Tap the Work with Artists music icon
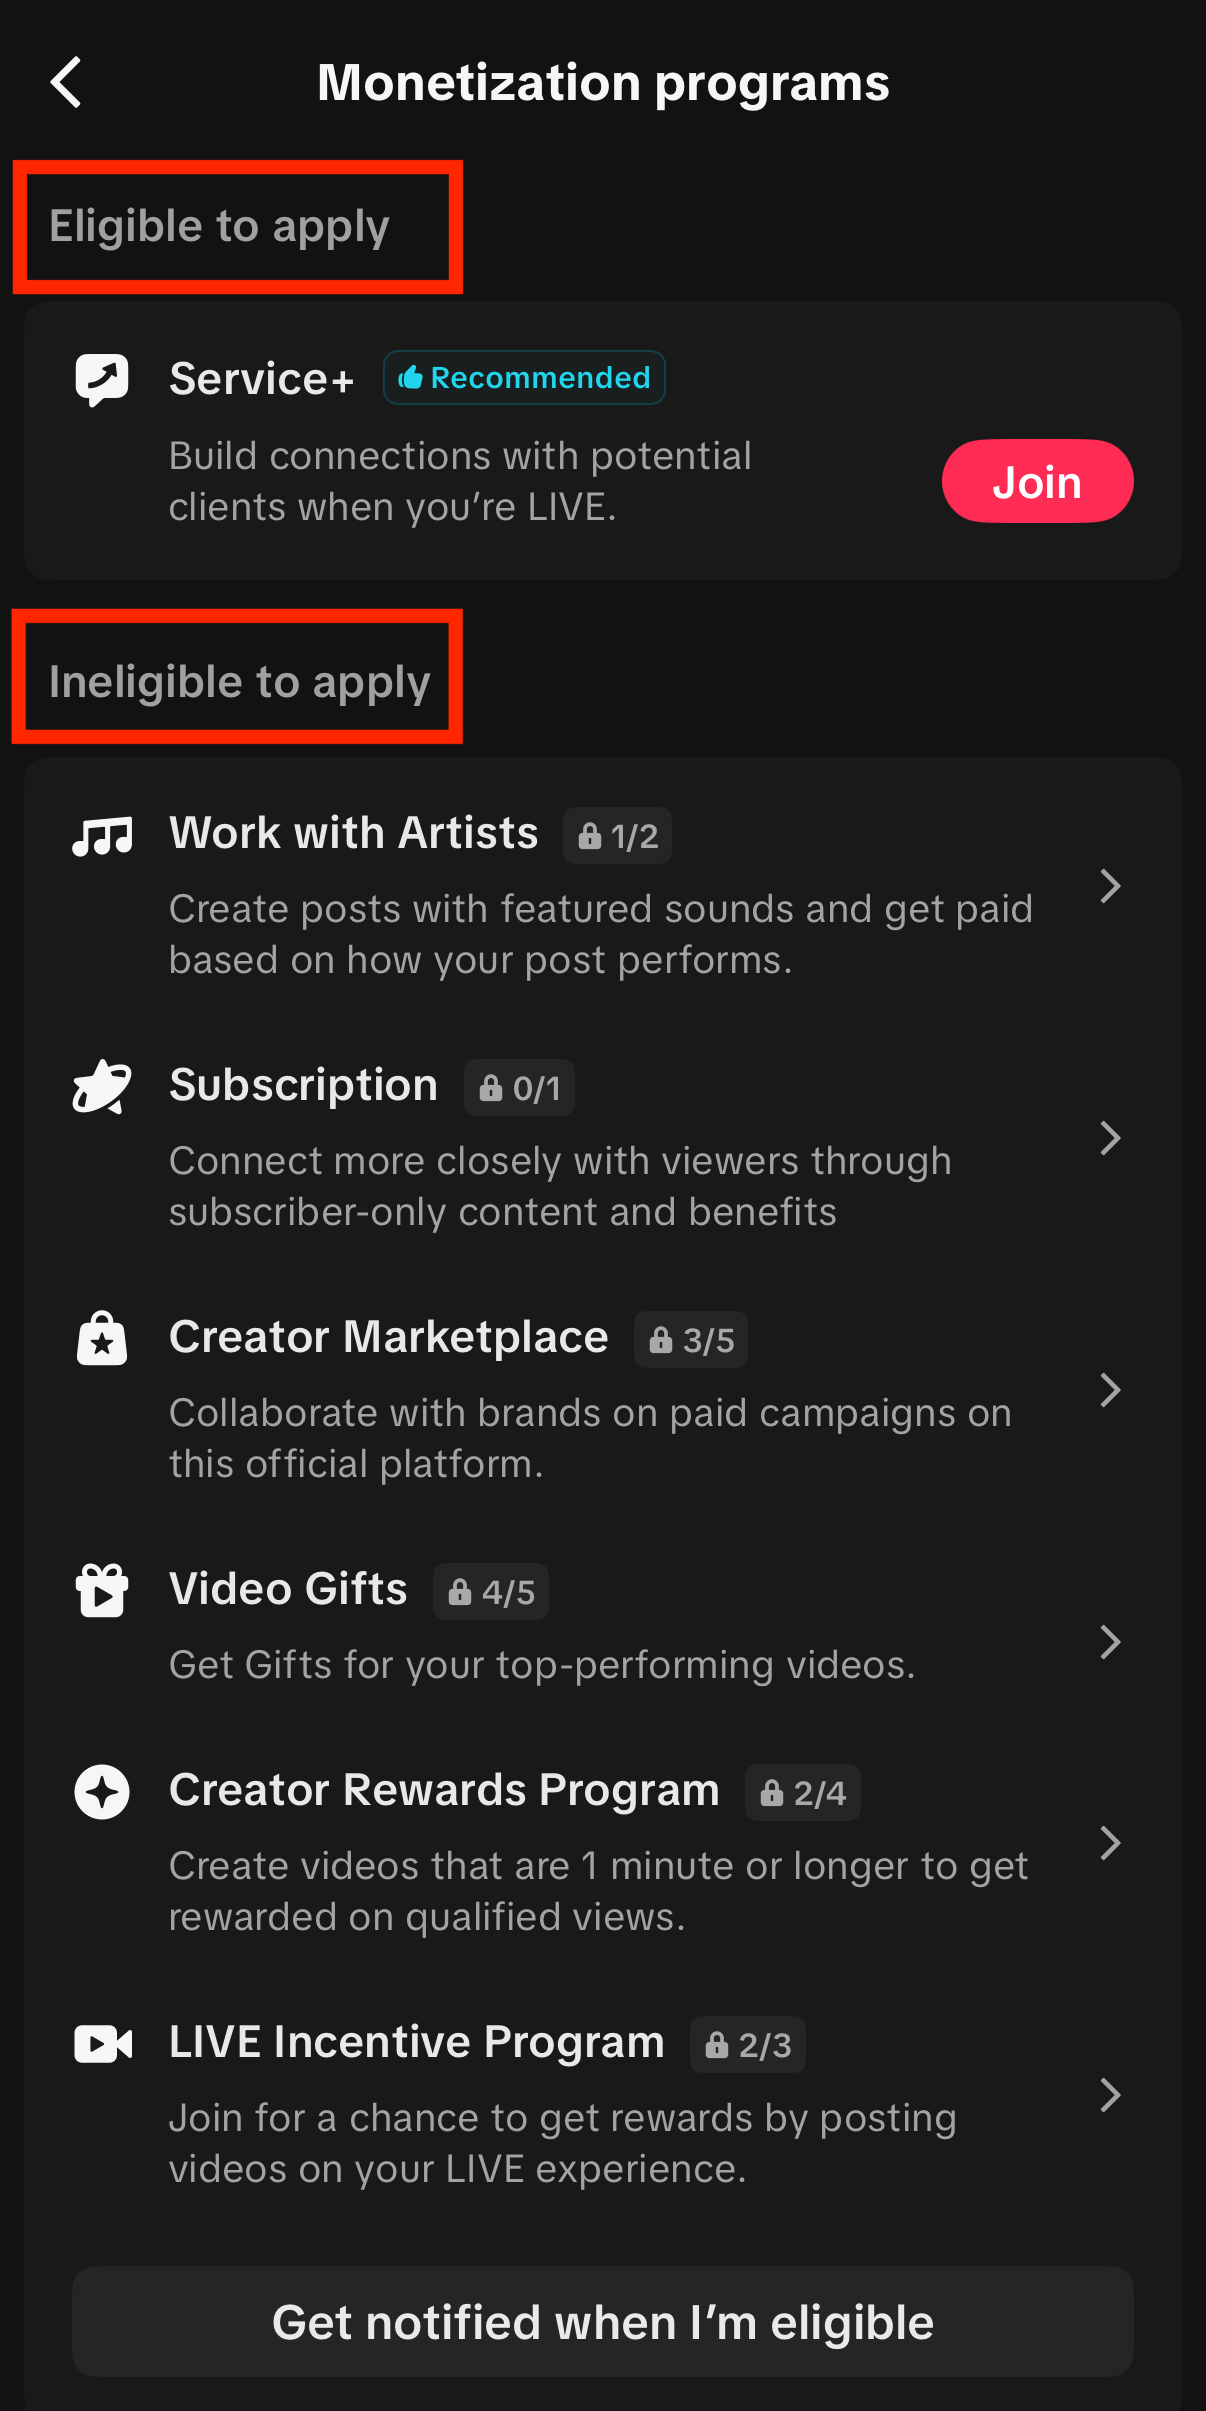 pyautogui.click(x=102, y=835)
